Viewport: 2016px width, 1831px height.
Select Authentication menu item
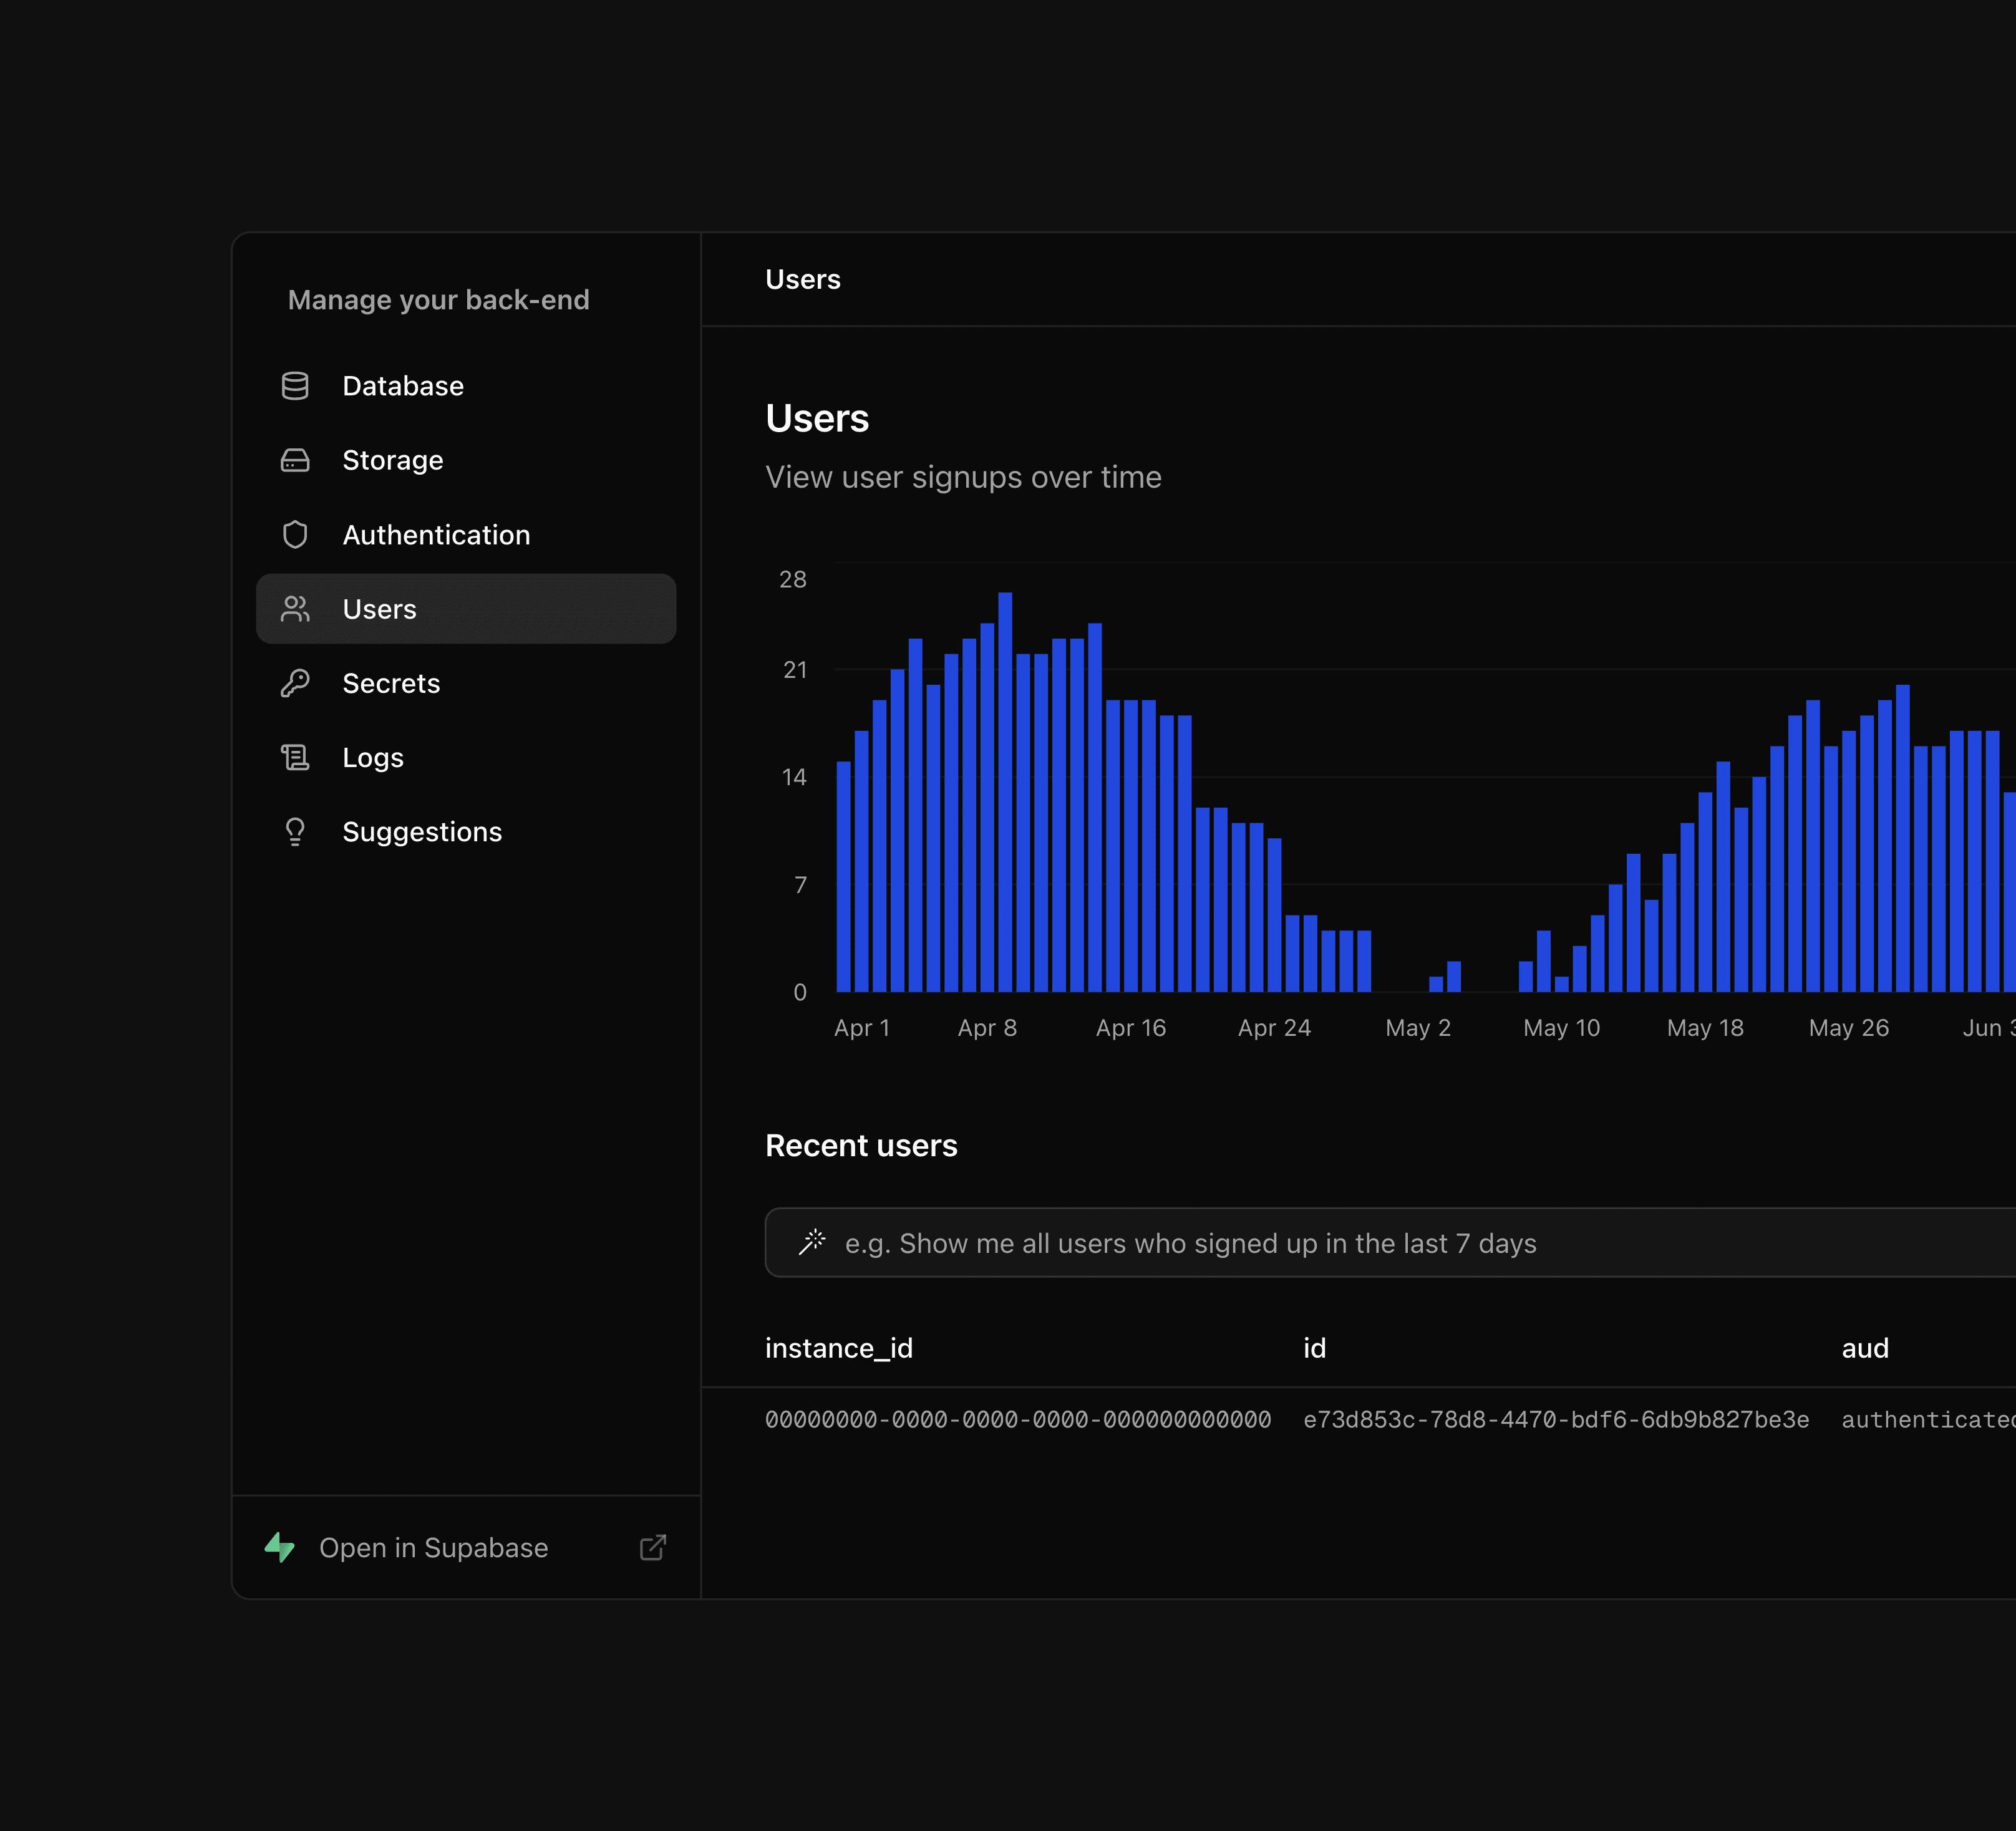(x=466, y=535)
